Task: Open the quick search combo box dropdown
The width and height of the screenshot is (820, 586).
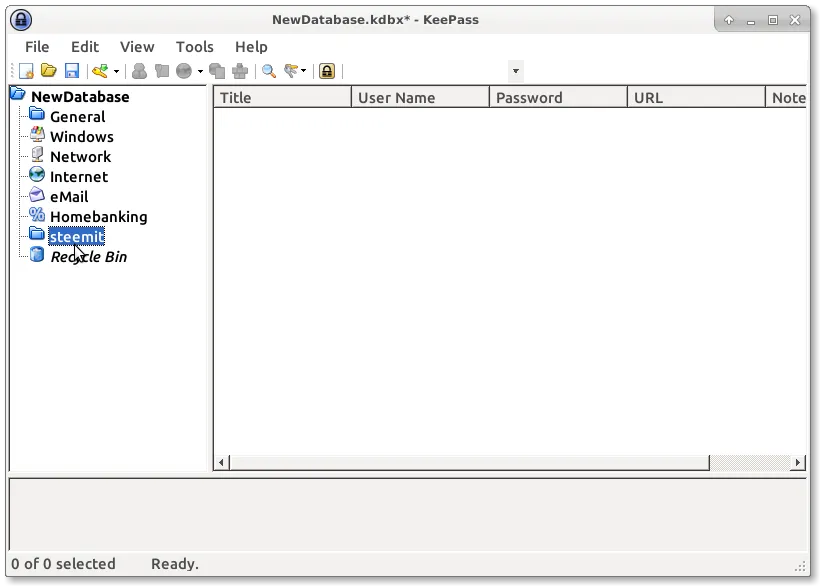Action: click(516, 71)
